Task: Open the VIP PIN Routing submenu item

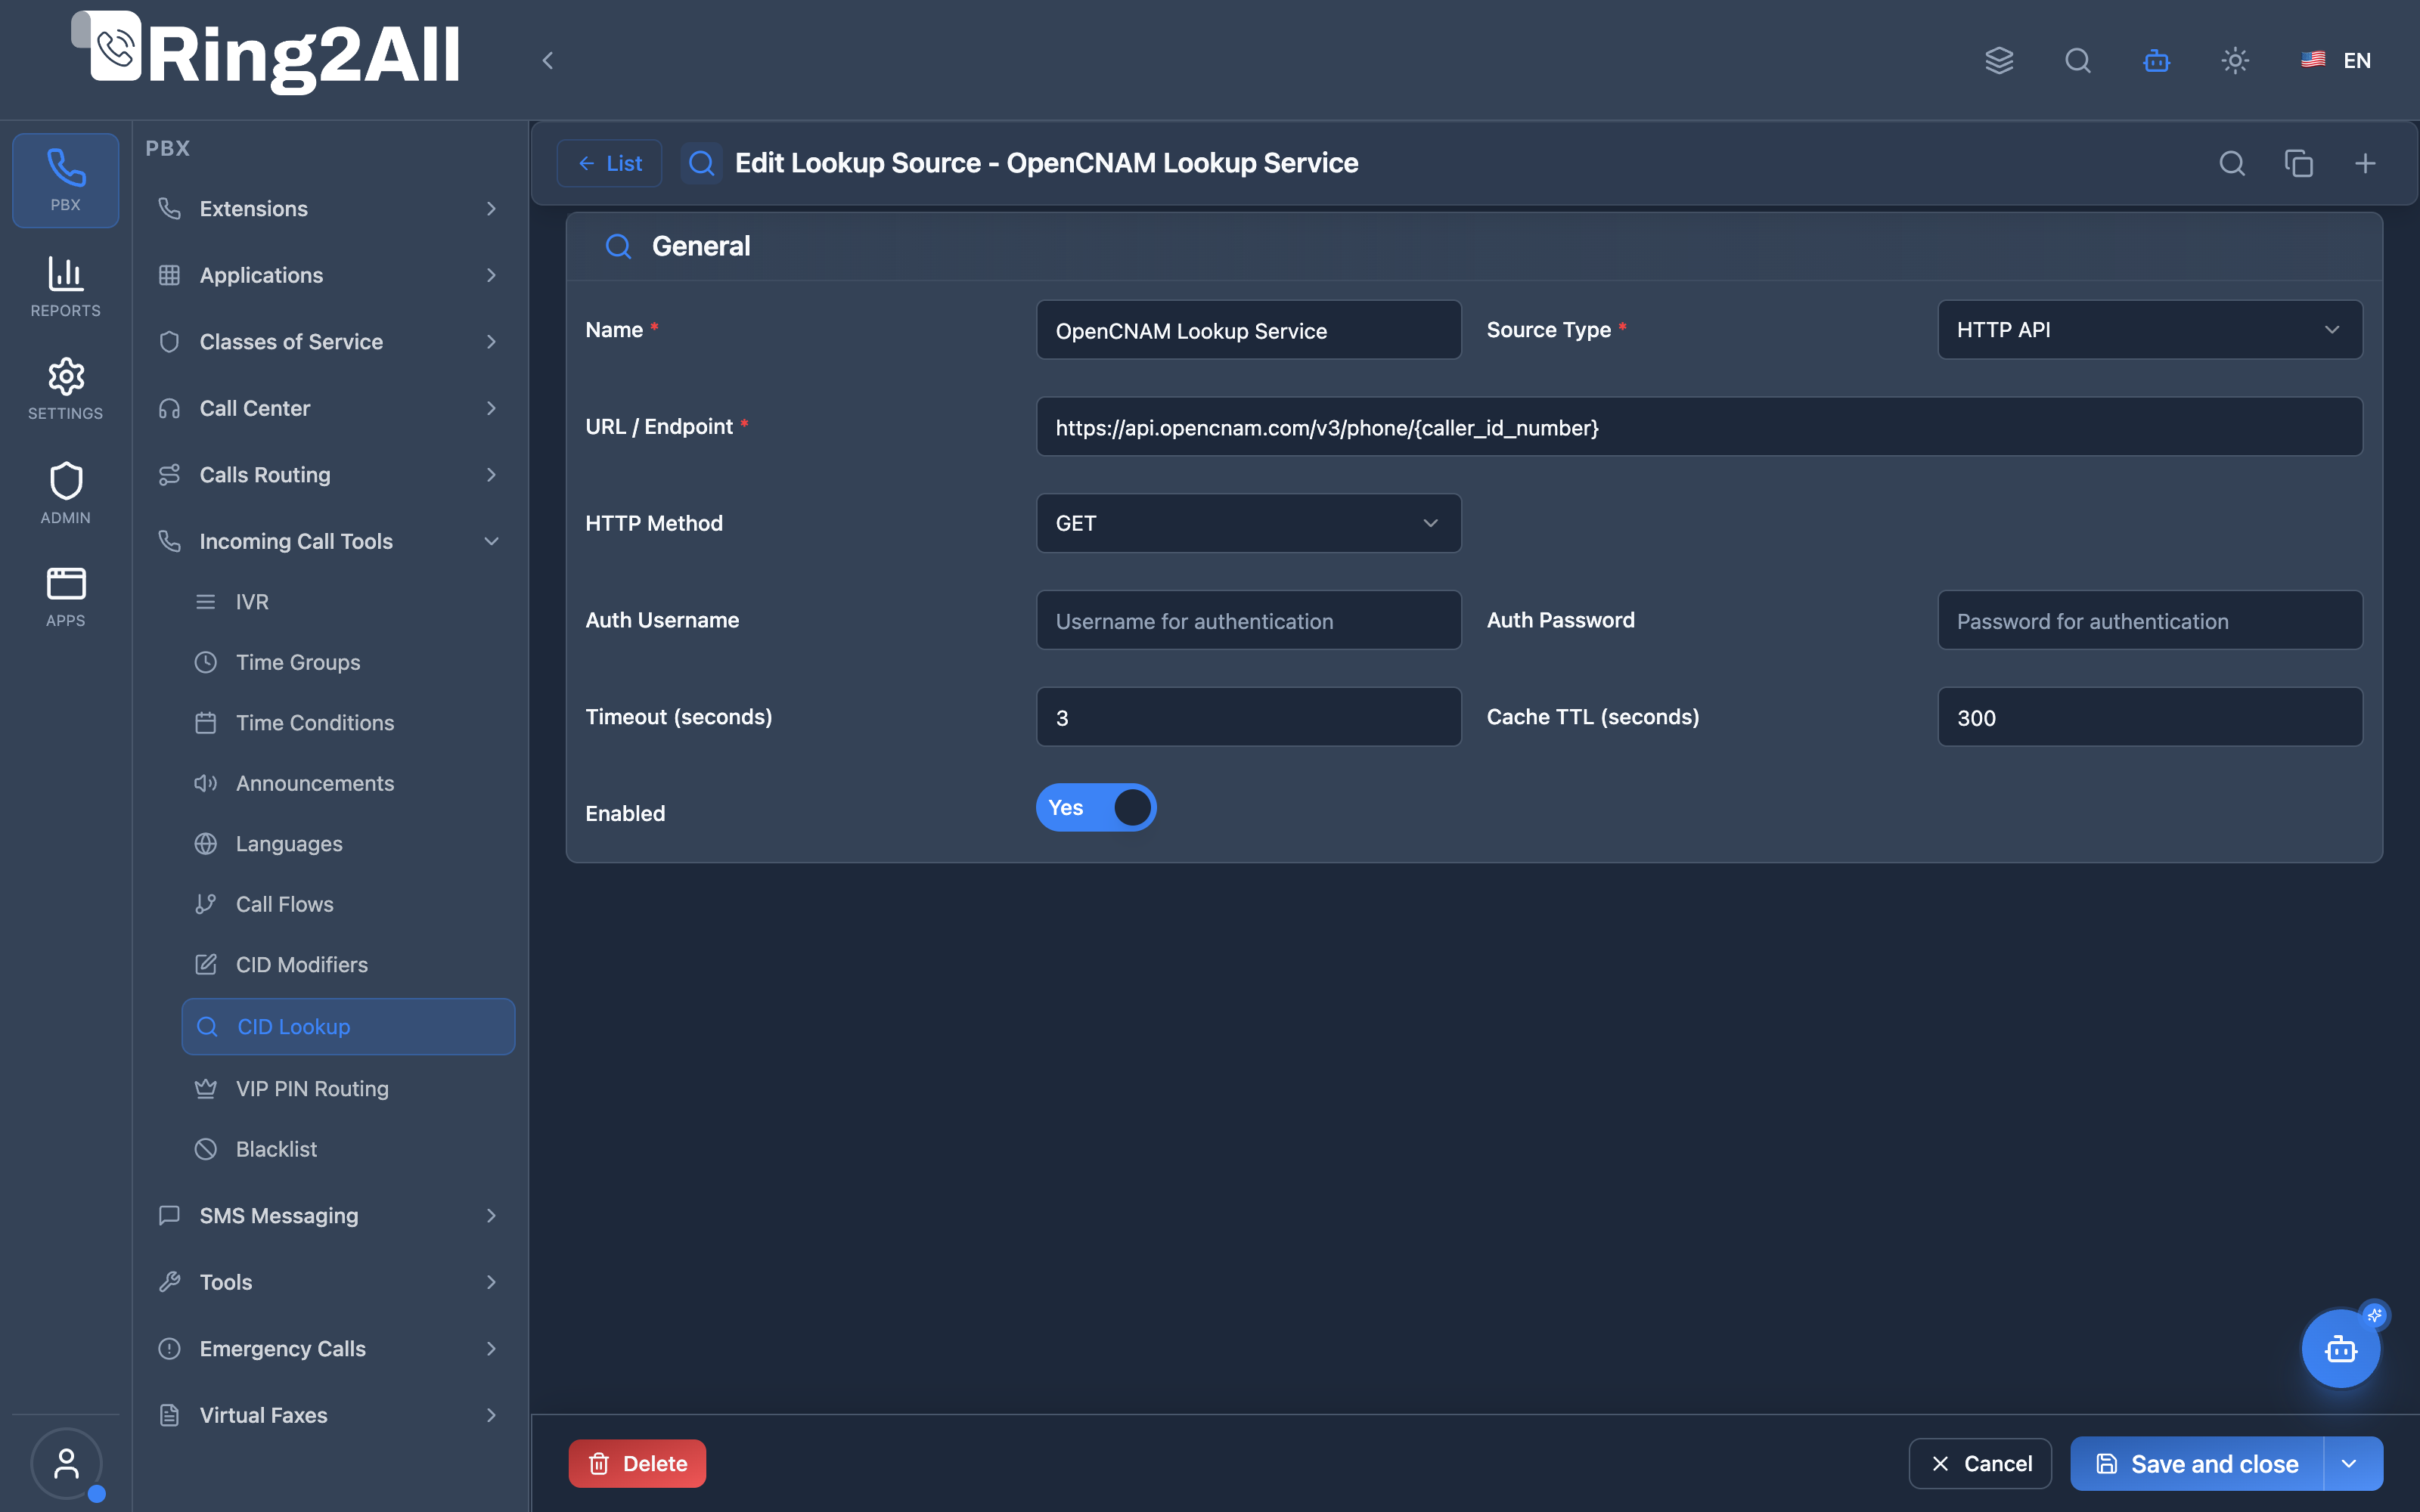Action: click(x=348, y=1088)
